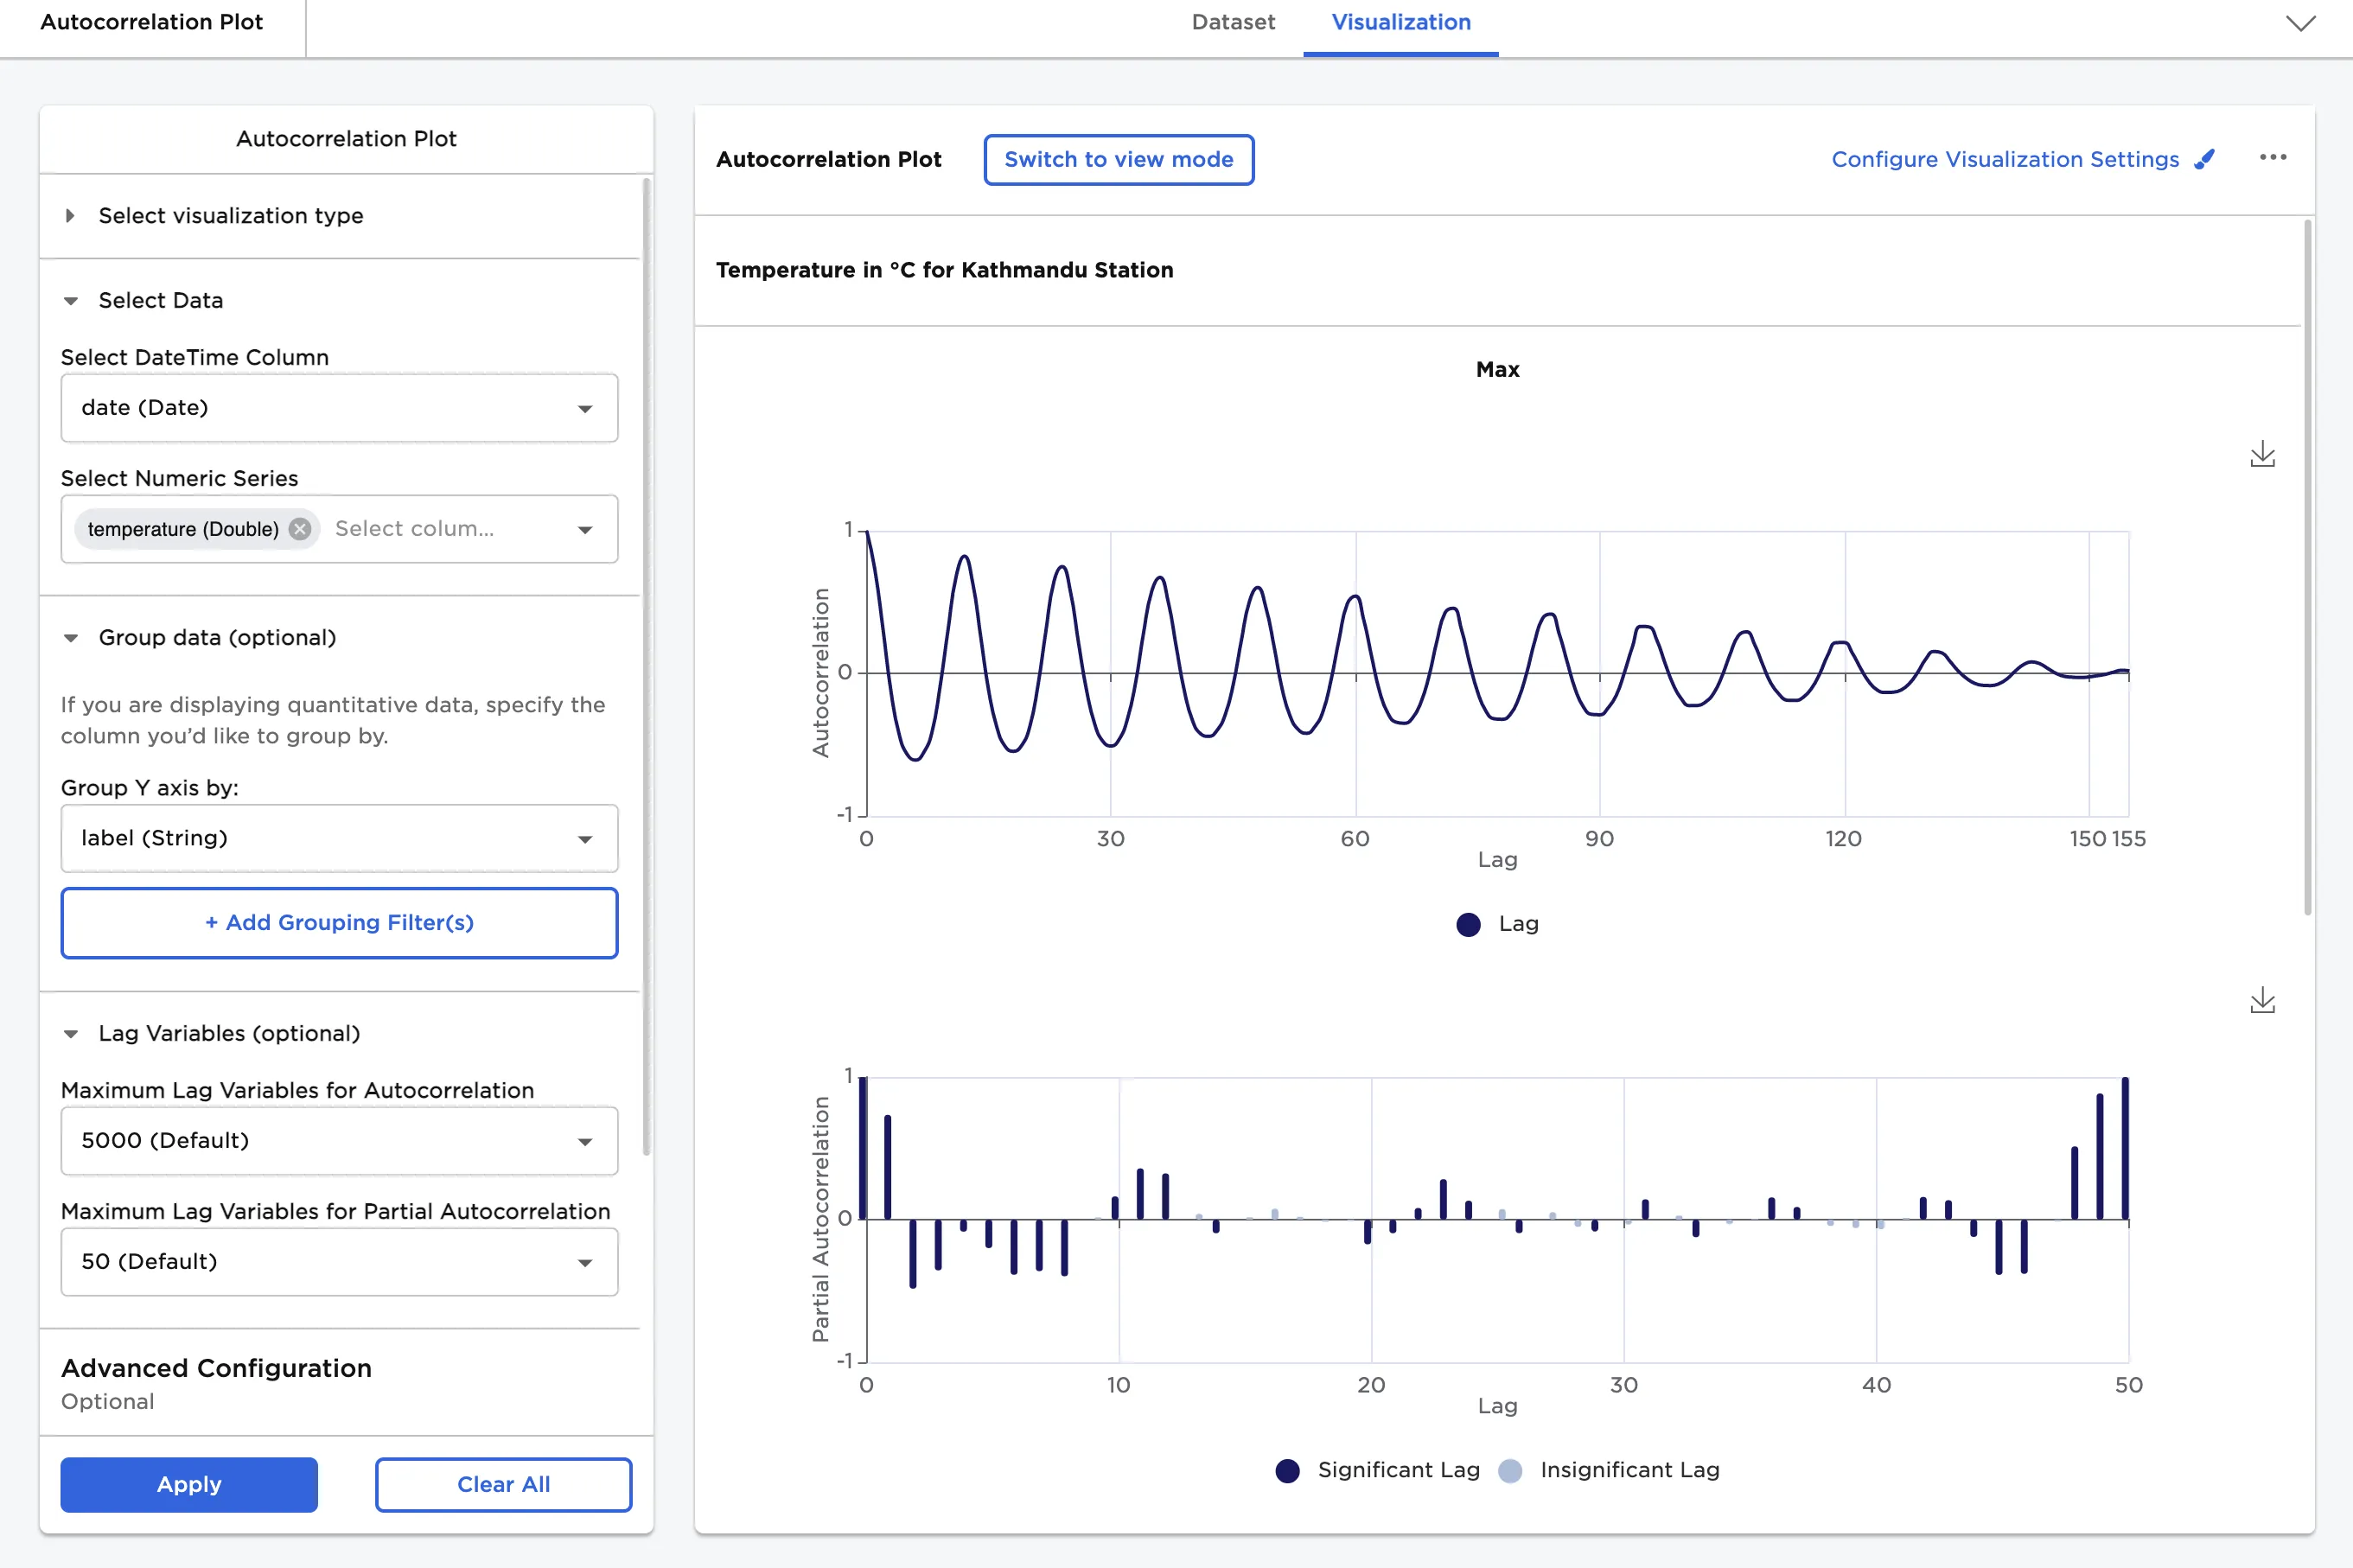This screenshot has height=1568, width=2353.
Task: Toggle the Insignificant Lag legend marker
Action: [x=1510, y=1470]
